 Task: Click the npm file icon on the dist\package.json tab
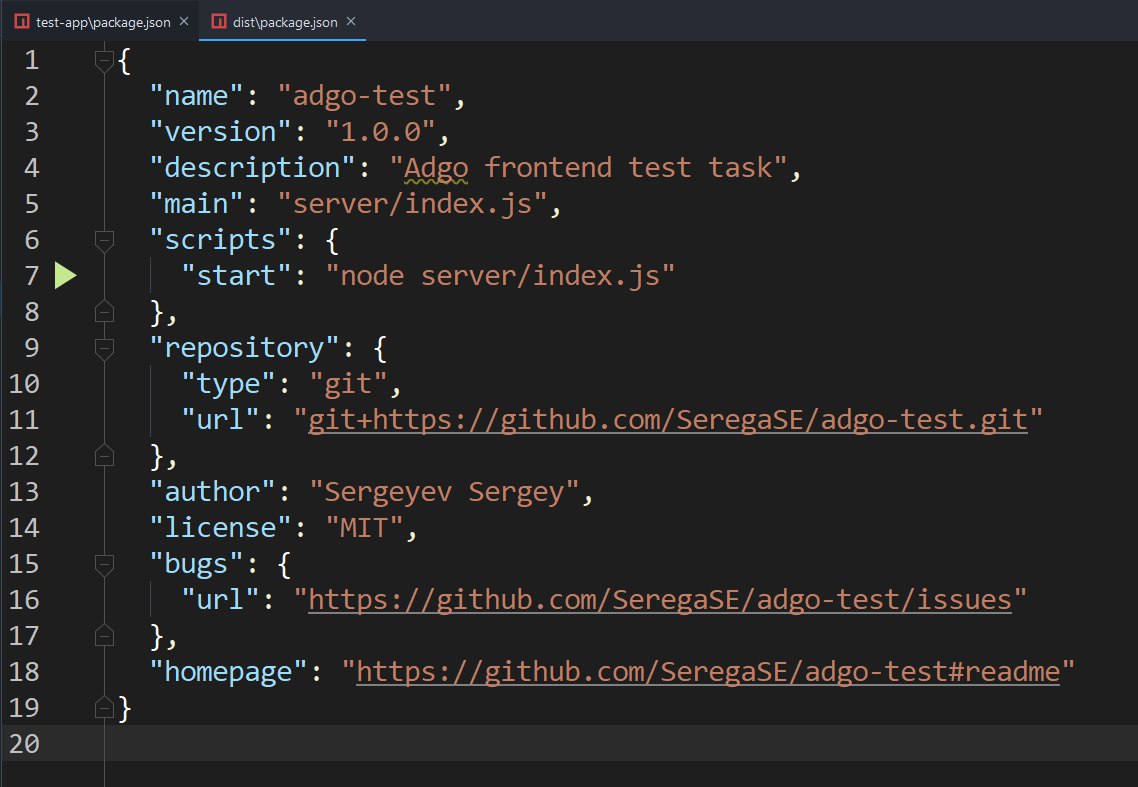pos(218,21)
